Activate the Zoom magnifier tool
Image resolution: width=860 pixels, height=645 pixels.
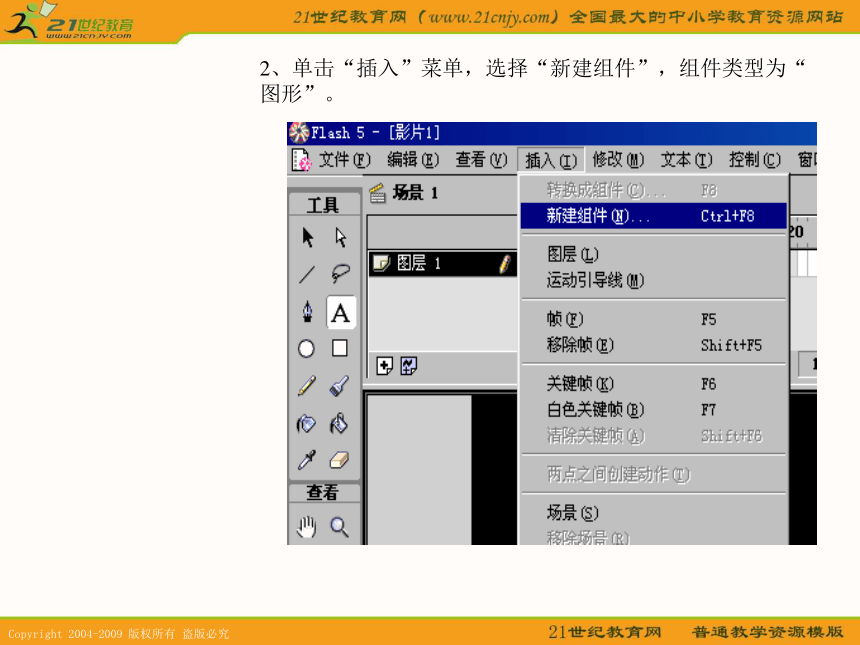click(x=340, y=527)
